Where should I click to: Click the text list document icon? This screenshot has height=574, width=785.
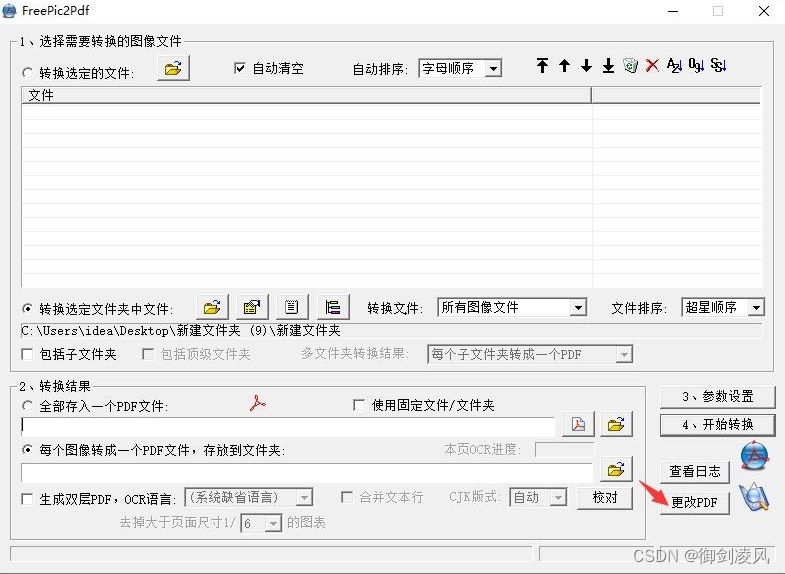pyautogui.click(x=292, y=307)
